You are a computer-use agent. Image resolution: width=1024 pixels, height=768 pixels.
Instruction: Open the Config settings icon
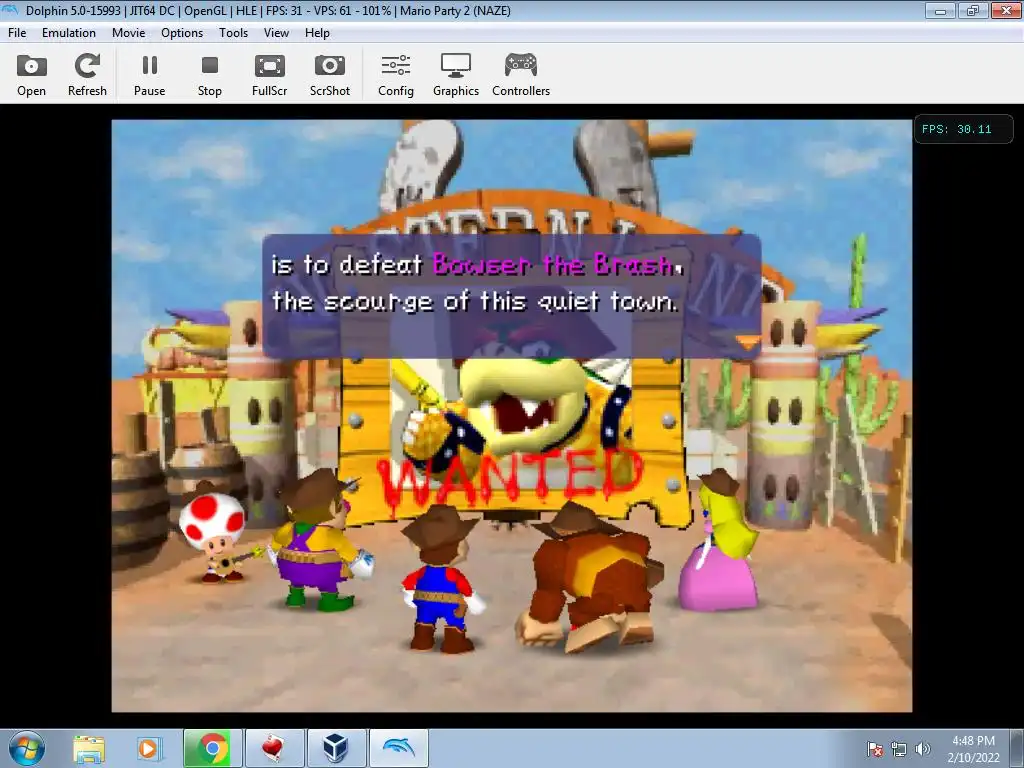[396, 74]
